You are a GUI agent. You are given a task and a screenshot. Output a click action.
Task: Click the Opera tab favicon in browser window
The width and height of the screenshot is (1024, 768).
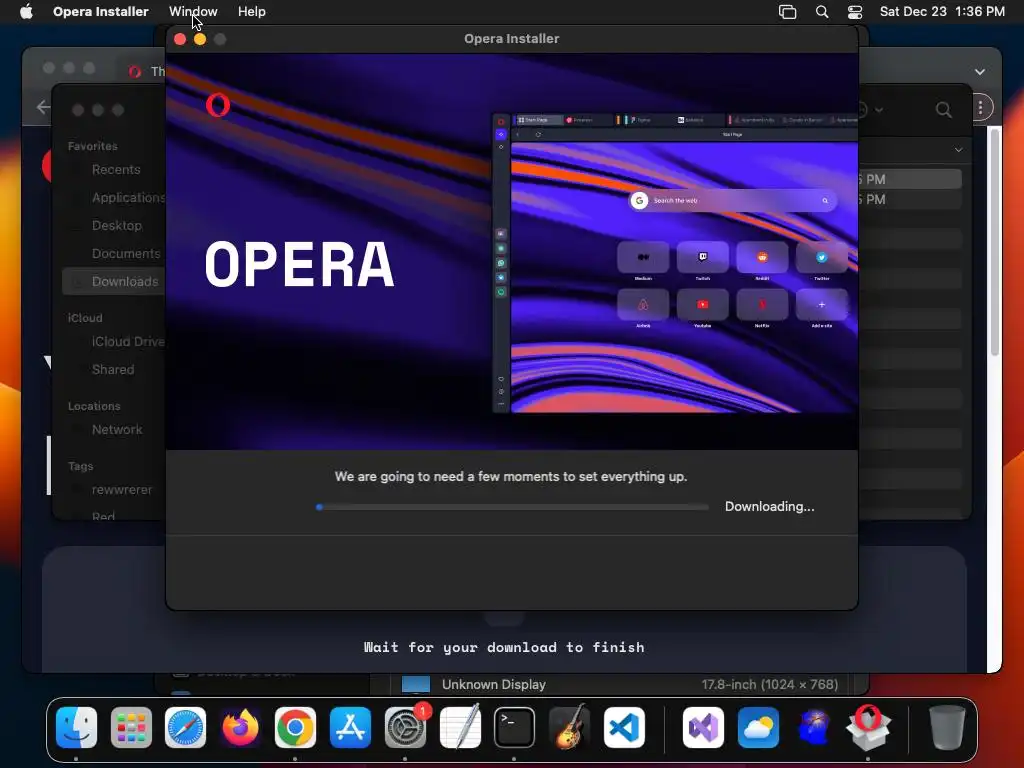pos(135,72)
